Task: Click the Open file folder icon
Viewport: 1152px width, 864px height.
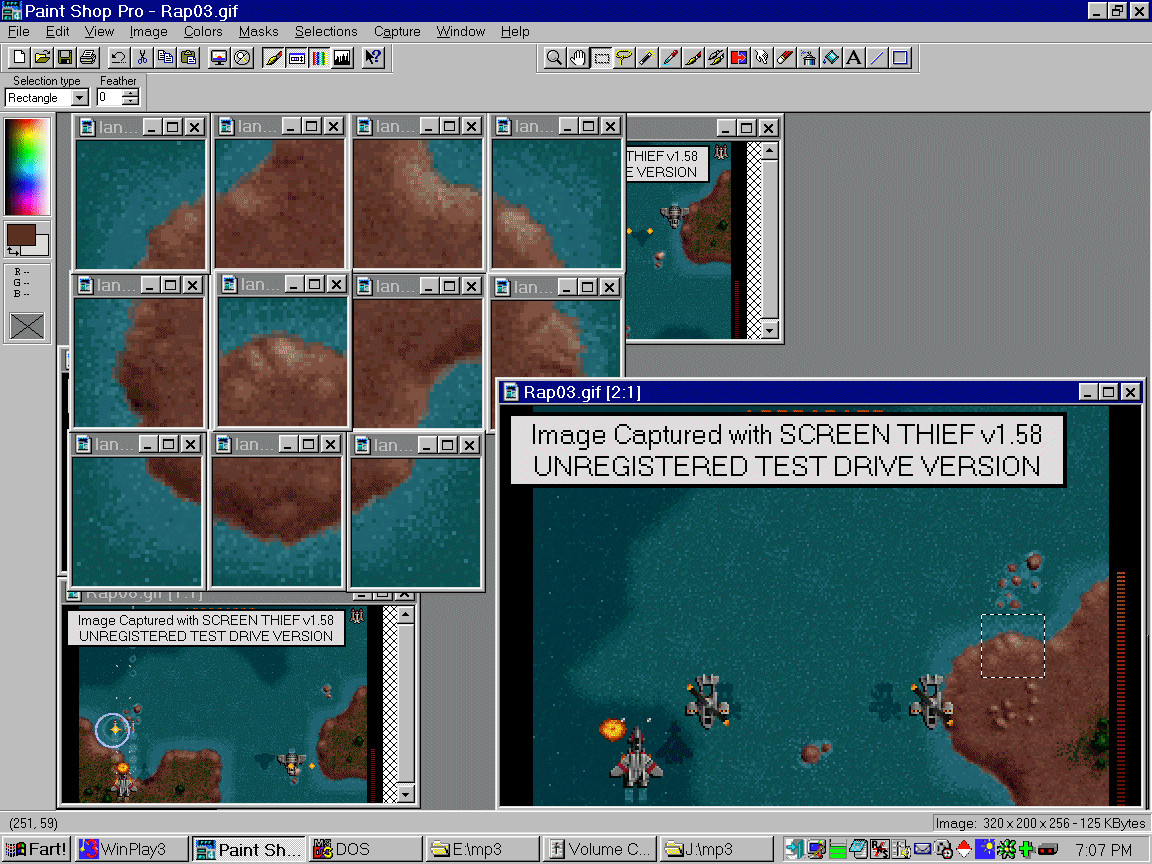Action: [43, 57]
